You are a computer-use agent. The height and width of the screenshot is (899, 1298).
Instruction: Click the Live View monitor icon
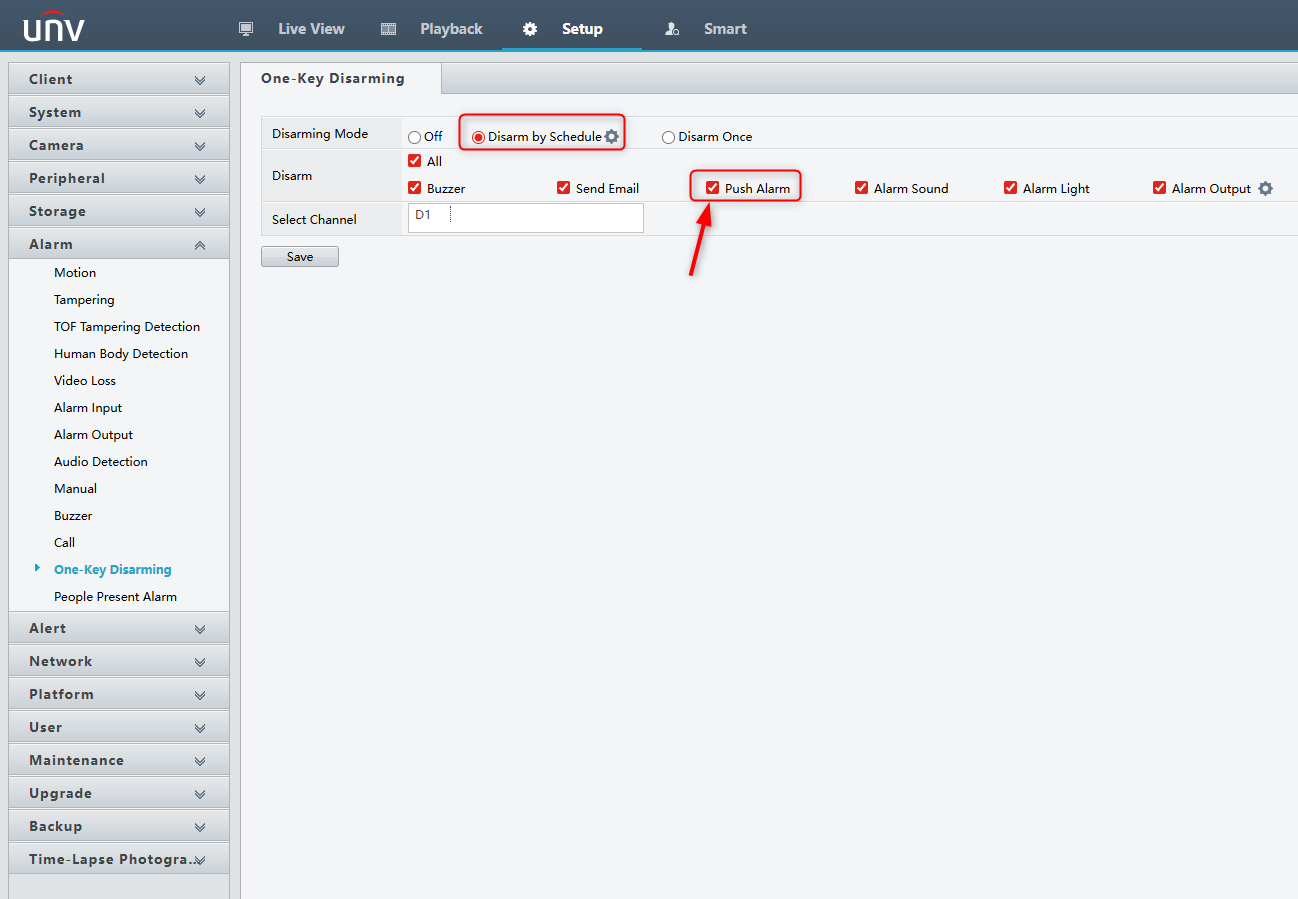246,29
